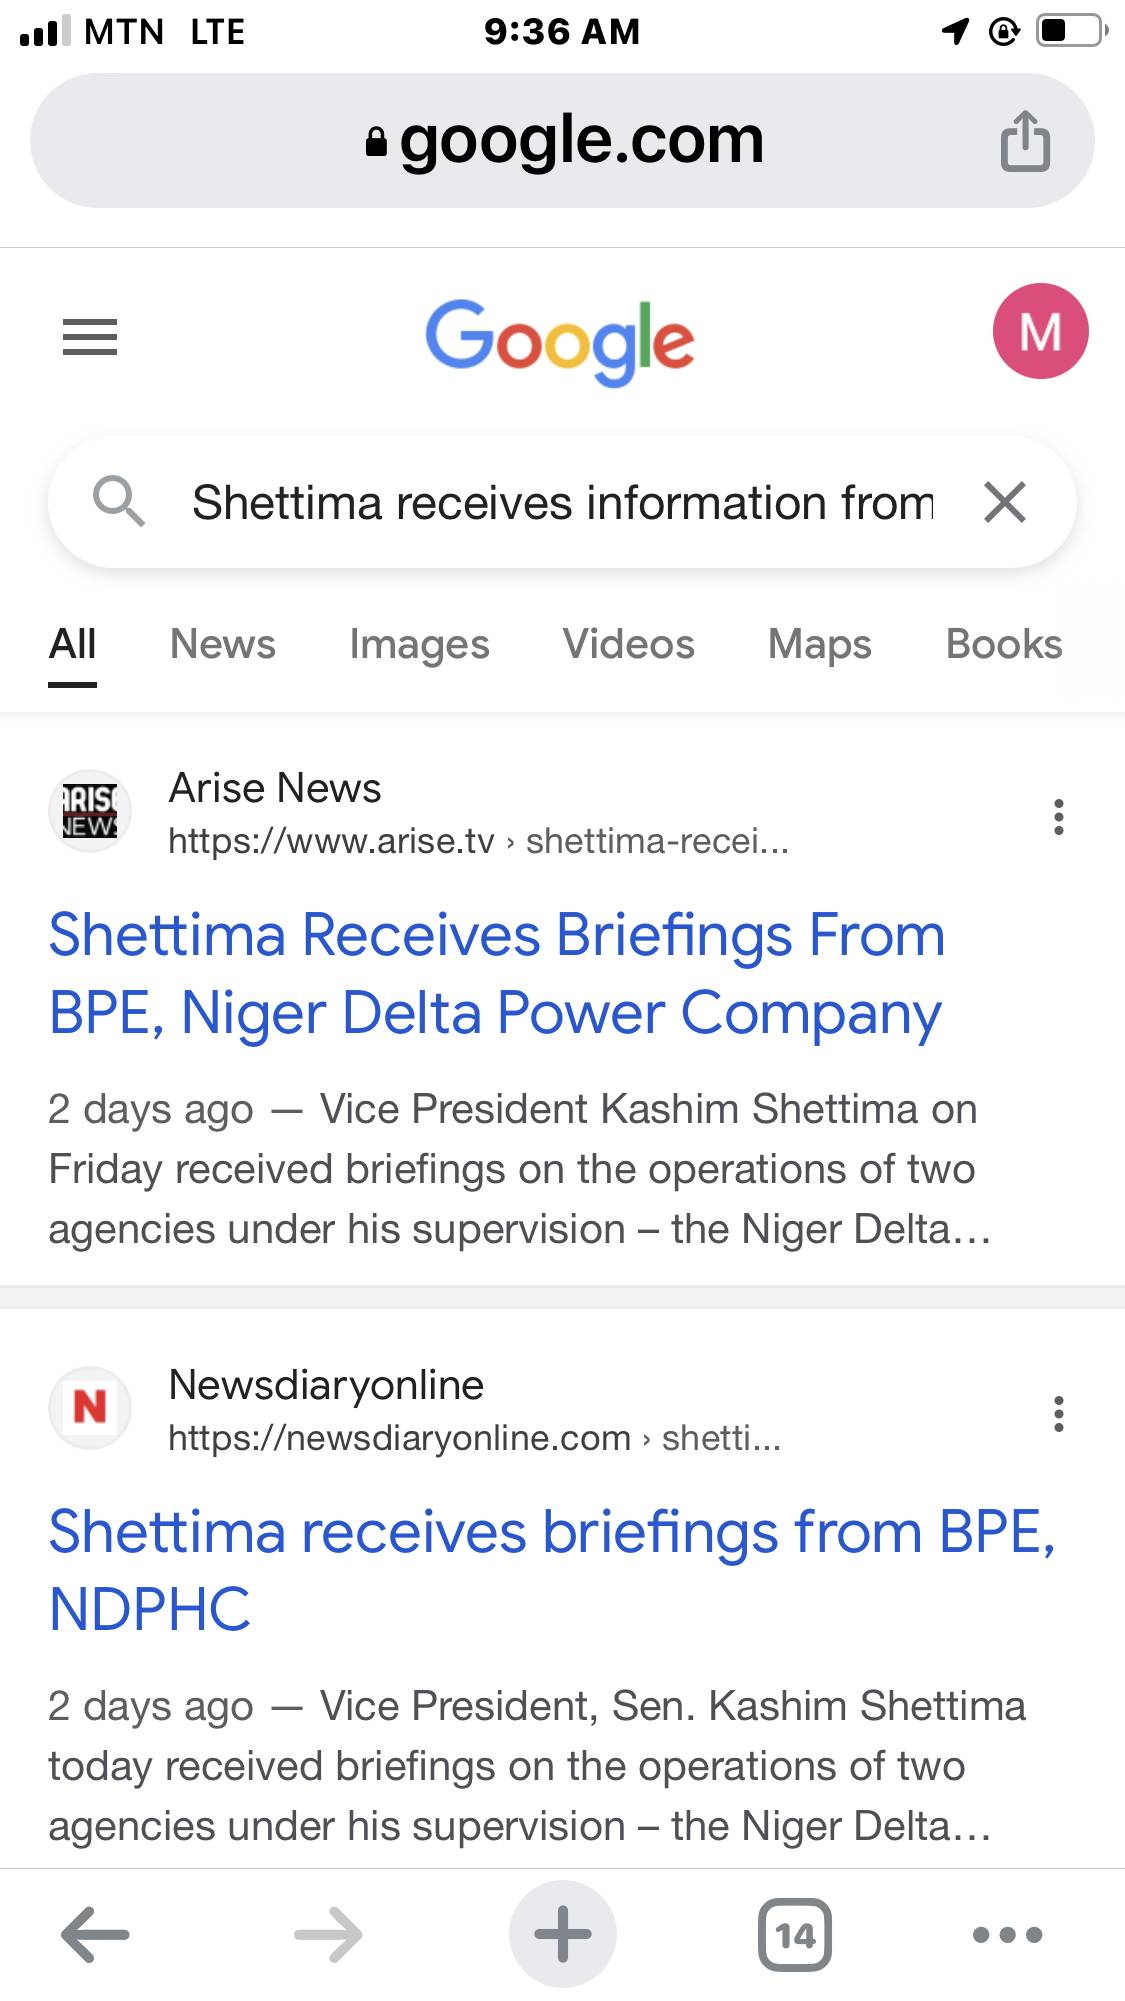The height and width of the screenshot is (2001, 1125).
Task: Tap the share icon in address bar
Action: (1025, 141)
